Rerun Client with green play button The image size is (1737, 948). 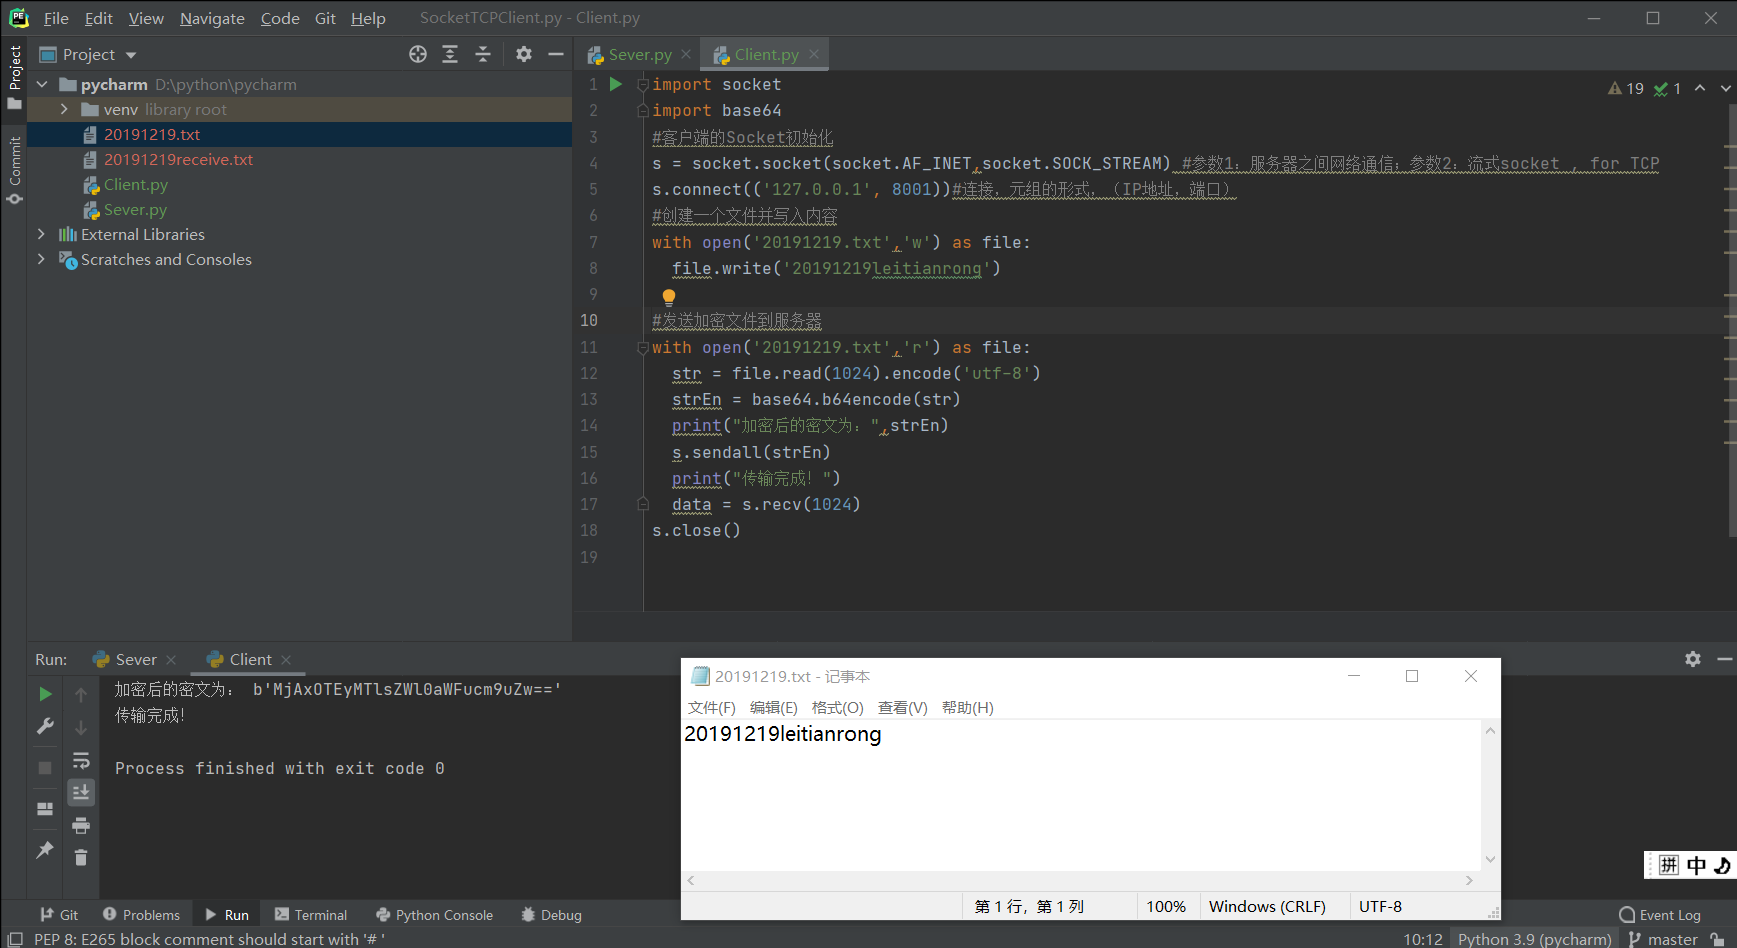click(45, 693)
